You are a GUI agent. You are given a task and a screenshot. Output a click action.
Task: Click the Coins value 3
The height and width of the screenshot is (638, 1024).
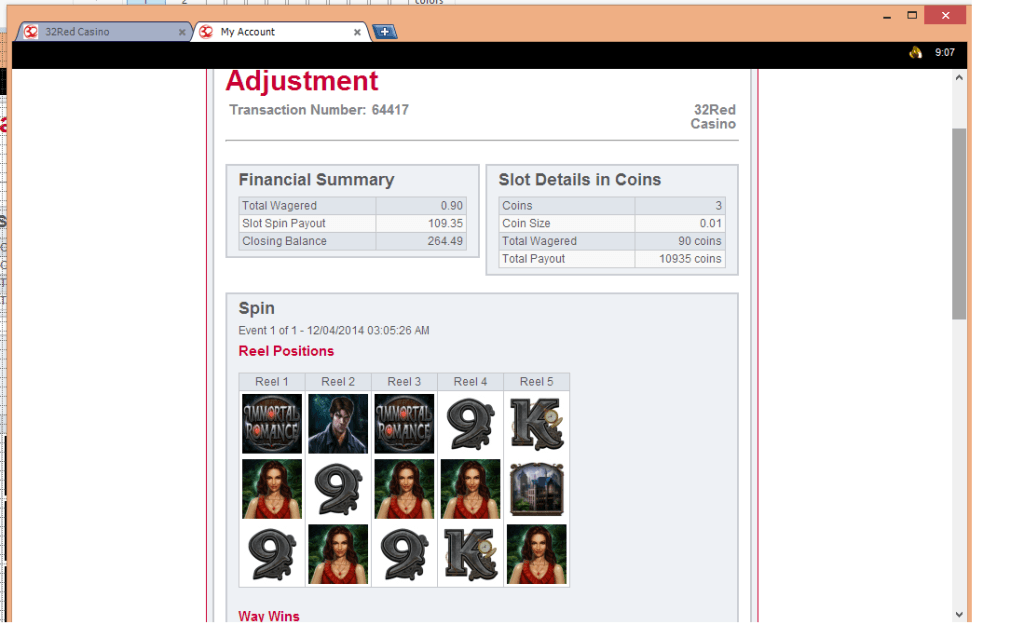click(x=718, y=206)
